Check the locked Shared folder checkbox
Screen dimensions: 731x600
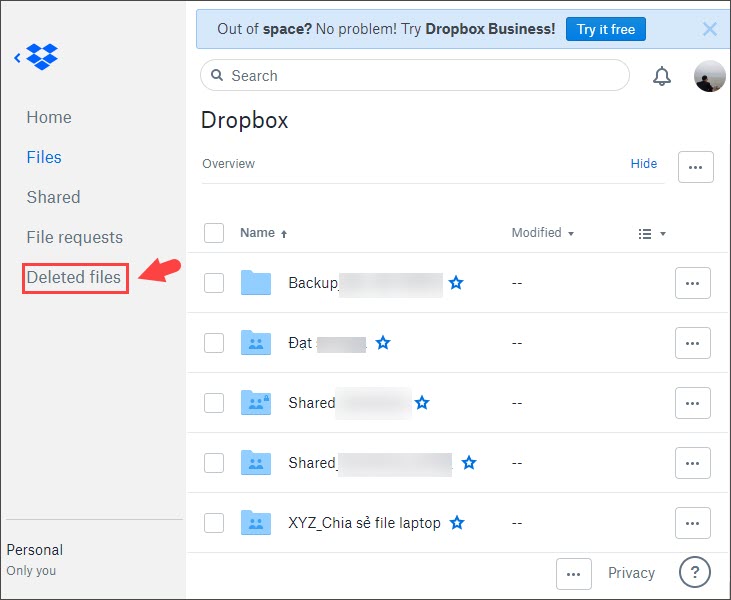tap(214, 403)
